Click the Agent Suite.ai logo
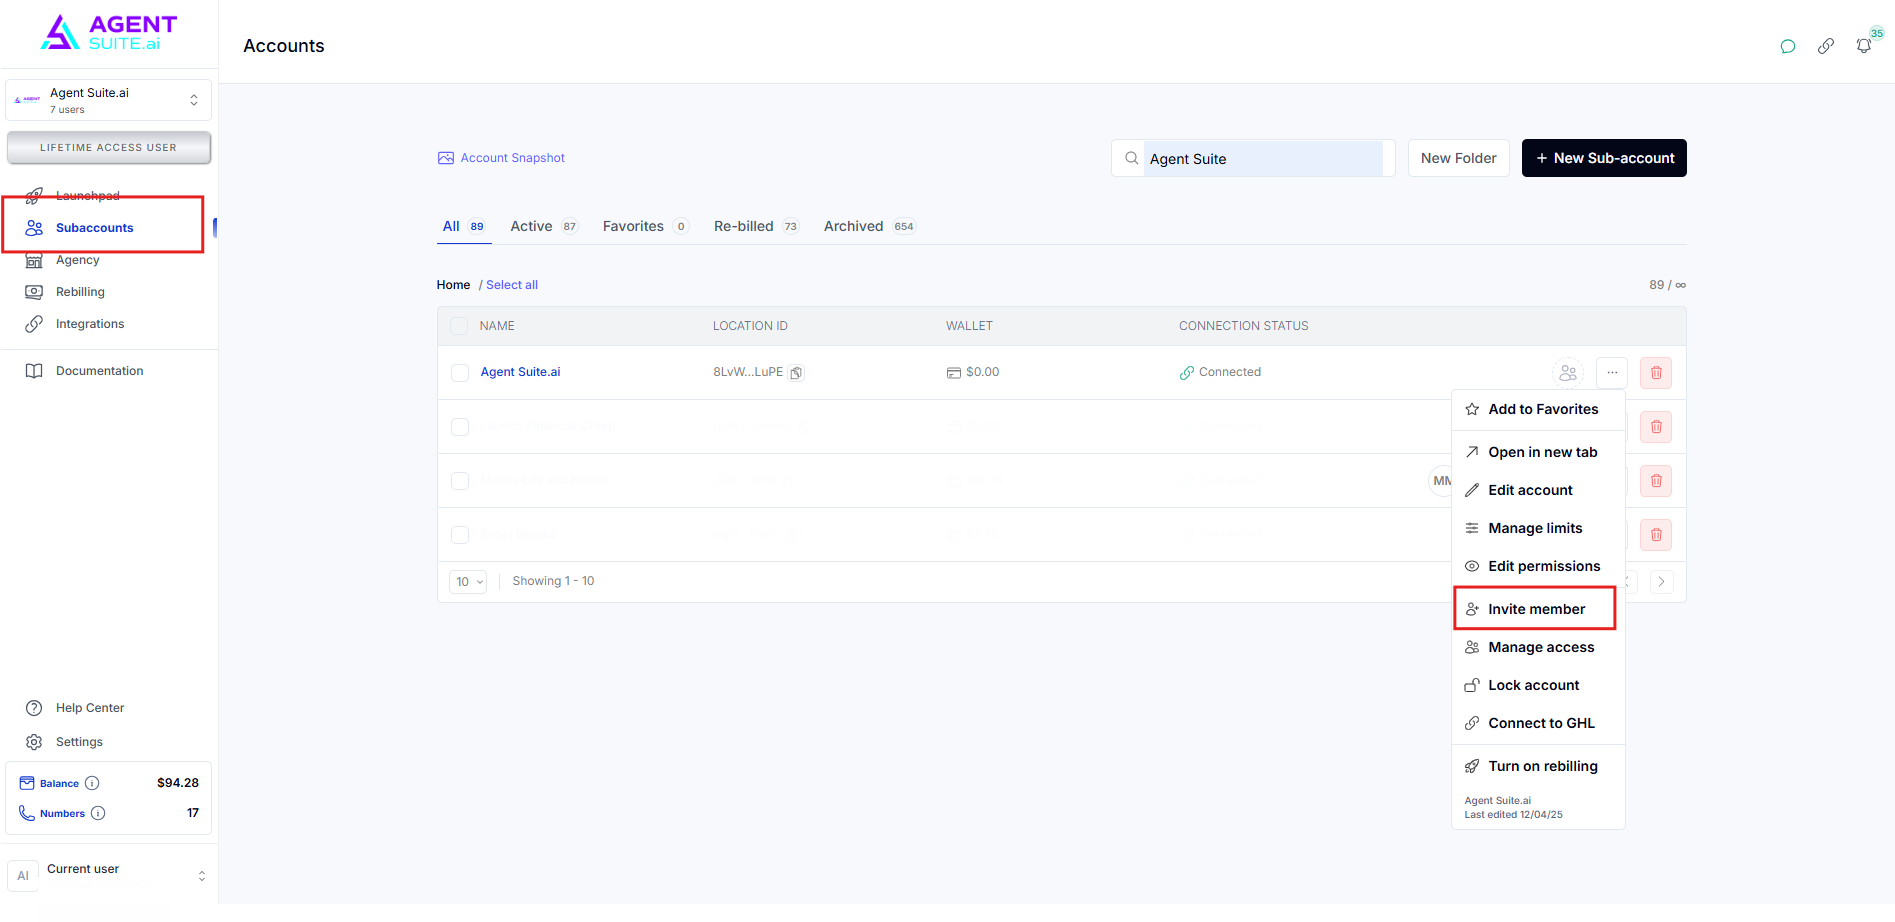This screenshot has height=922, width=1895. click(108, 33)
